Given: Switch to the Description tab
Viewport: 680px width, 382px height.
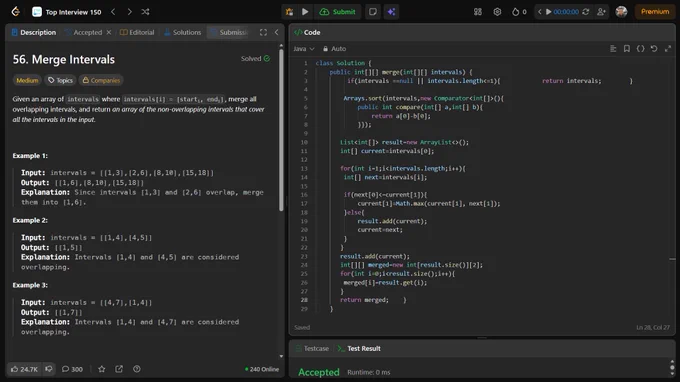Looking at the screenshot, I should tap(34, 32).
